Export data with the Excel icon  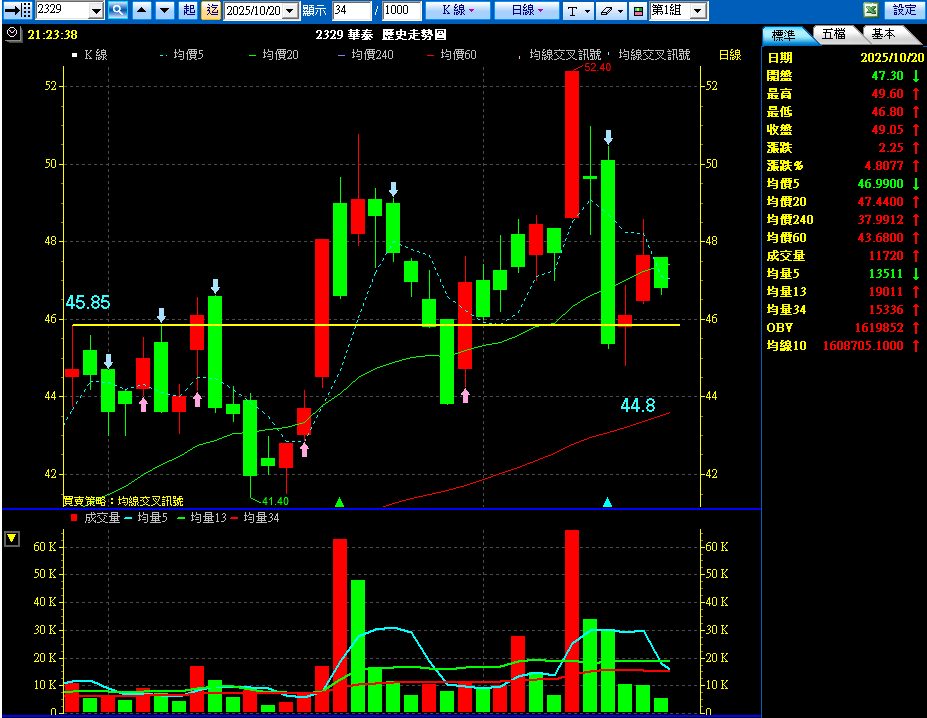(870, 10)
